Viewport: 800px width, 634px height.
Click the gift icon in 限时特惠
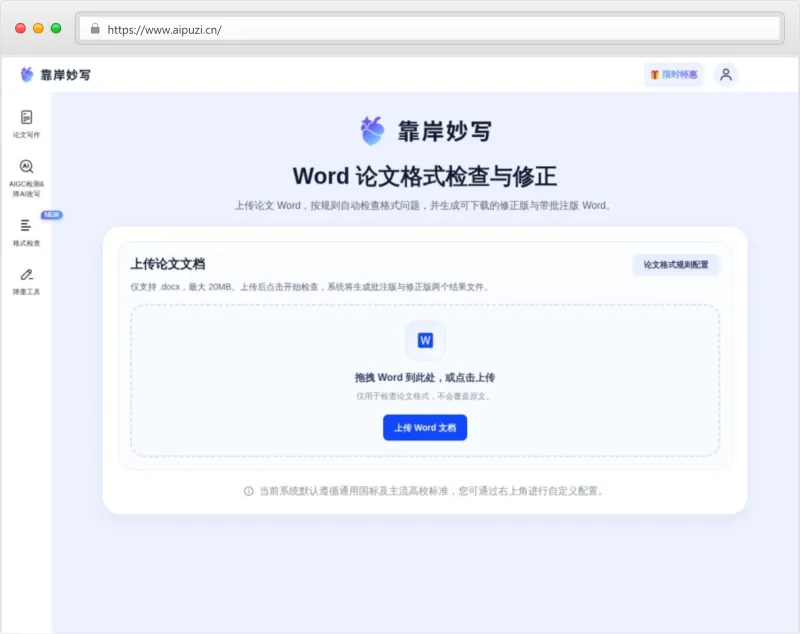point(655,75)
